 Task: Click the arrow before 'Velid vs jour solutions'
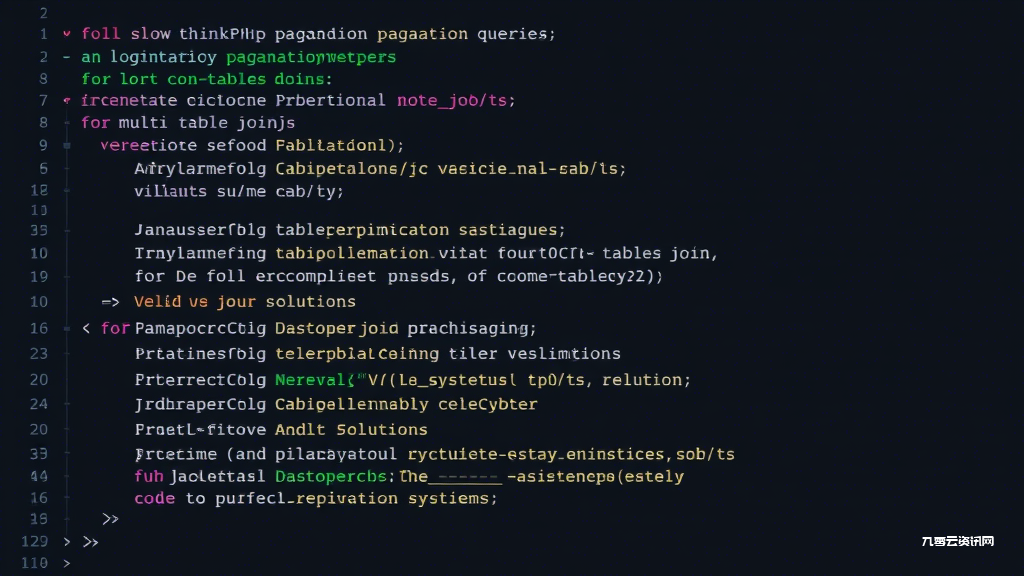click(110, 301)
